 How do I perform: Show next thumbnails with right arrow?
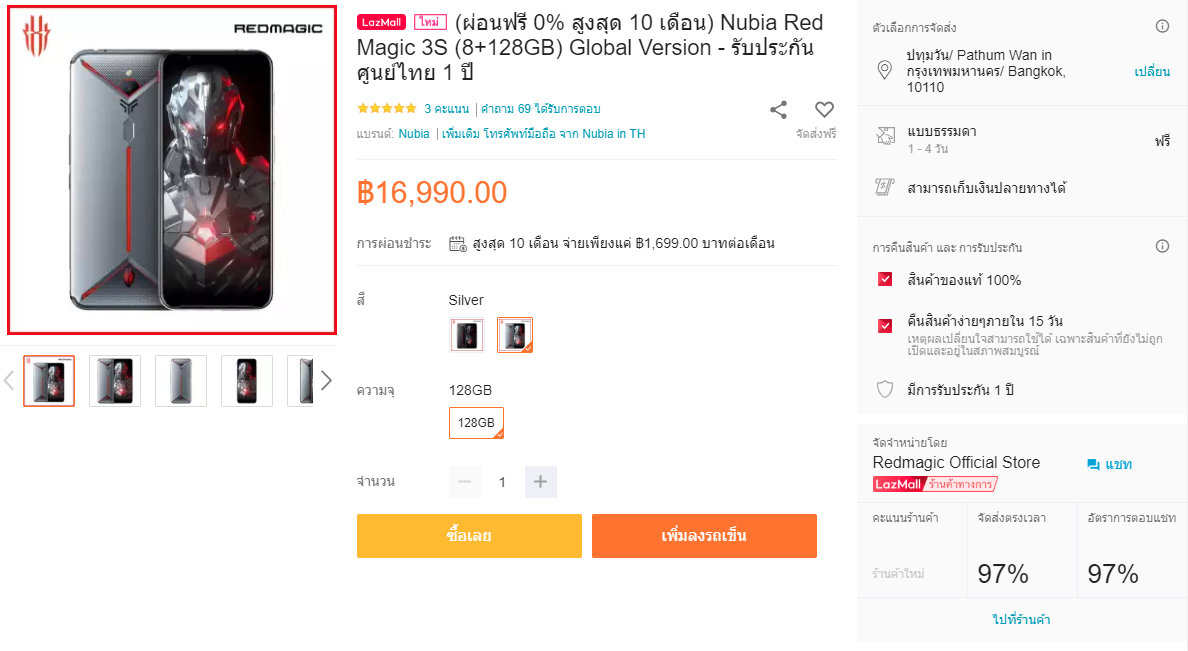(326, 380)
